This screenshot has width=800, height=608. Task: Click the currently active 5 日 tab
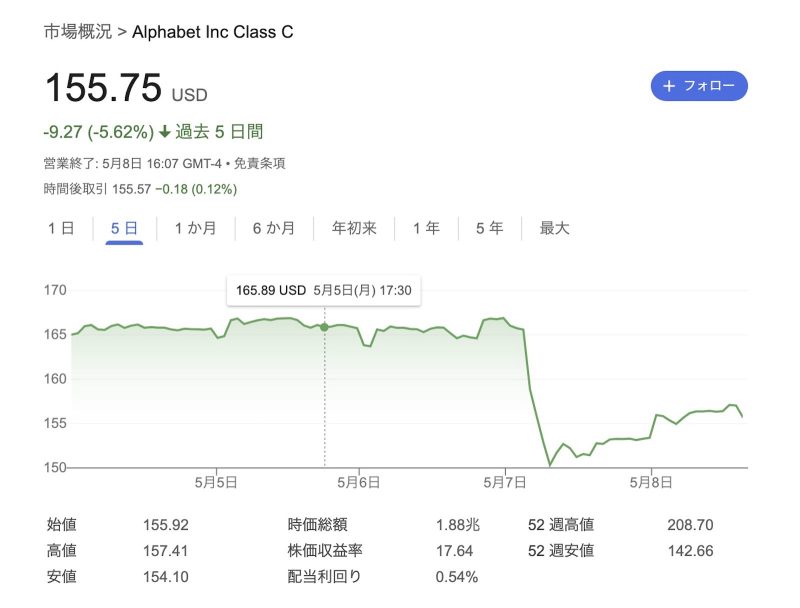[x=122, y=228]
